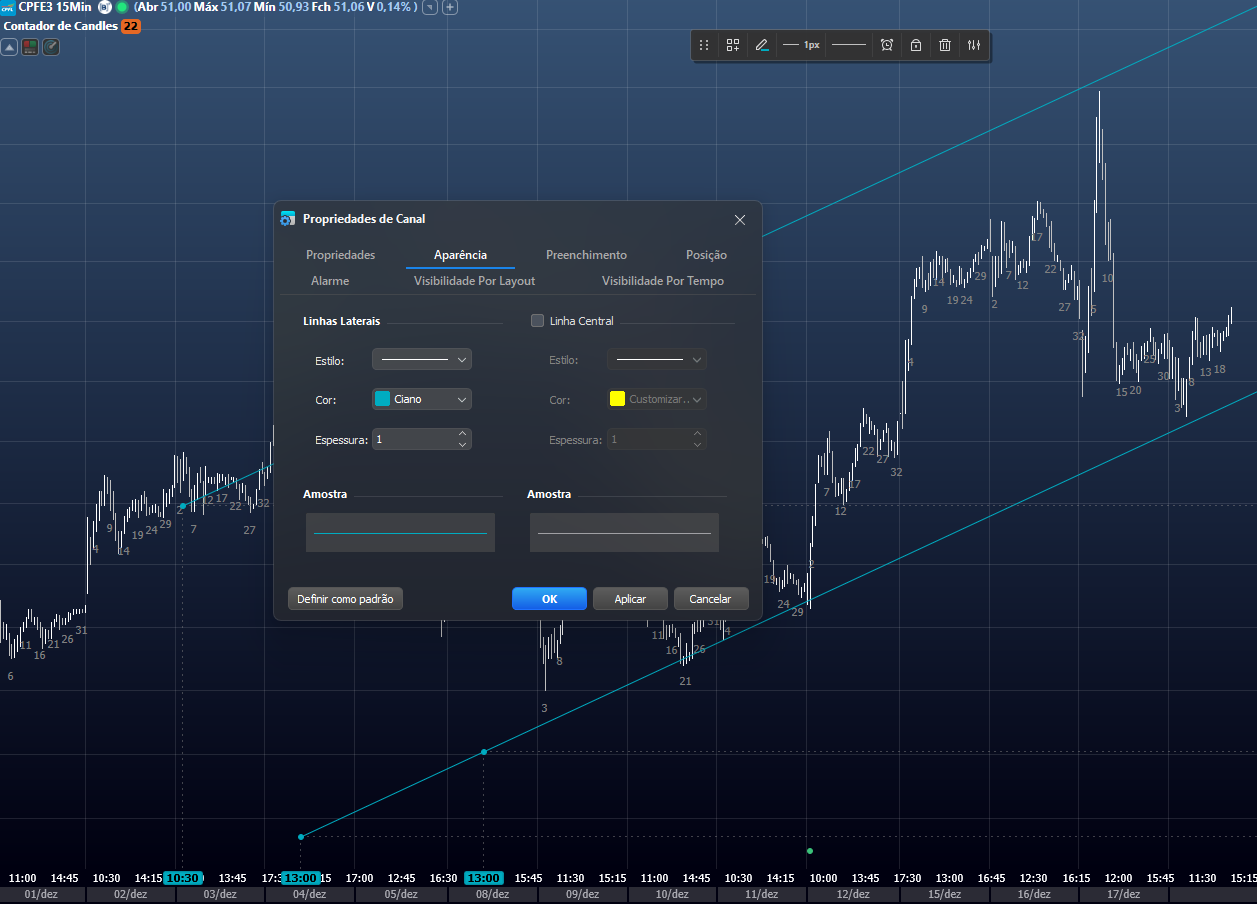Click the pencil line color icon
Viewport: 1257px width, 904px height.
[x=762, y=45]
